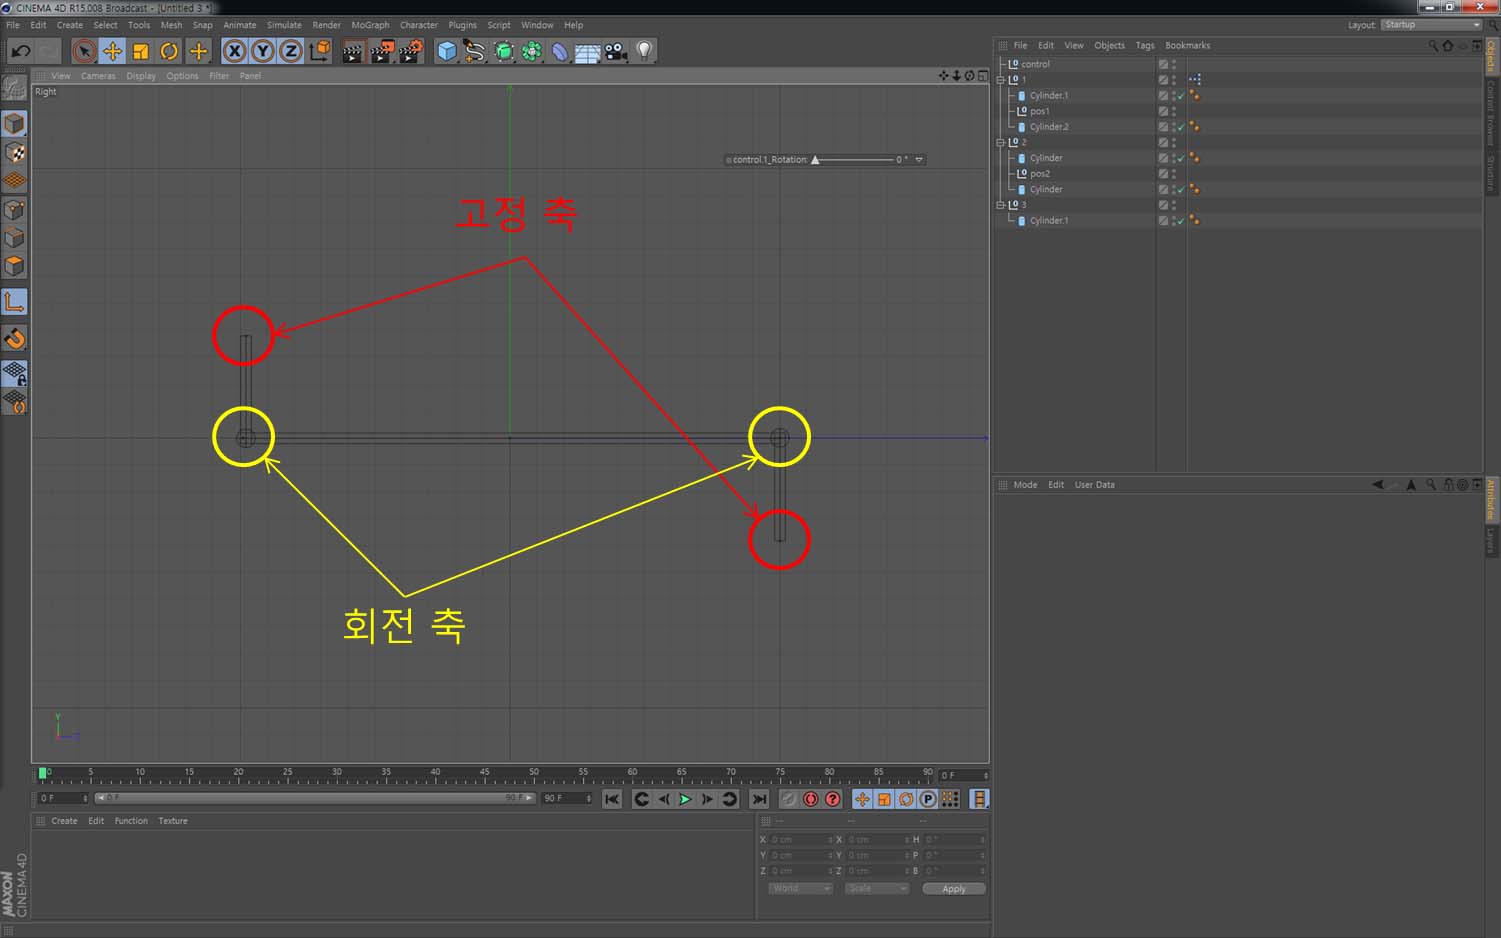Open the viewport Cameras menu
Viewport: 1501px width, 938px height.
coord(98,76)
